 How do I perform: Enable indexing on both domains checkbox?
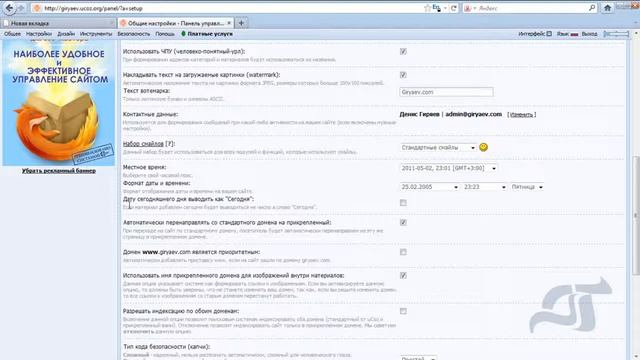coord(403,311)
